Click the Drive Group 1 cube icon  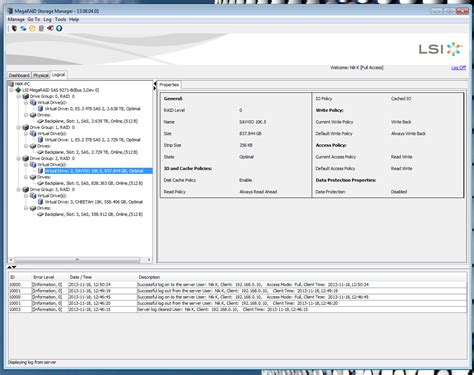coord(25,127)
